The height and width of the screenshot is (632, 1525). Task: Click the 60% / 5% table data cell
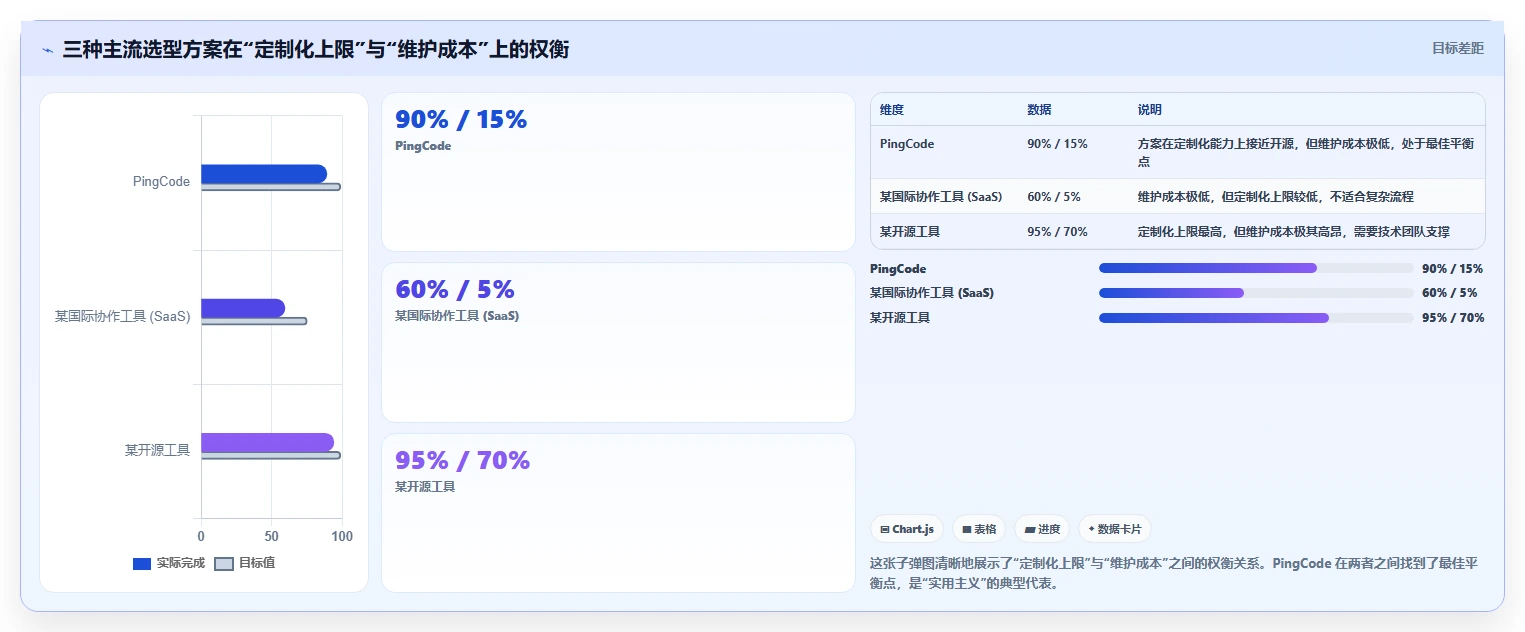tap(1053, 197)
